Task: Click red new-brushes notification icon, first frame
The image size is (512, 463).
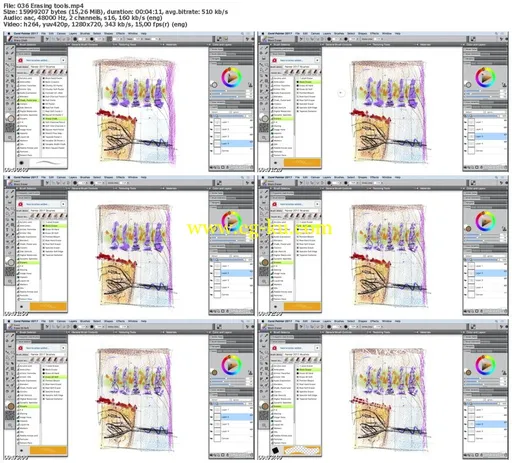Action: [21, 60]
